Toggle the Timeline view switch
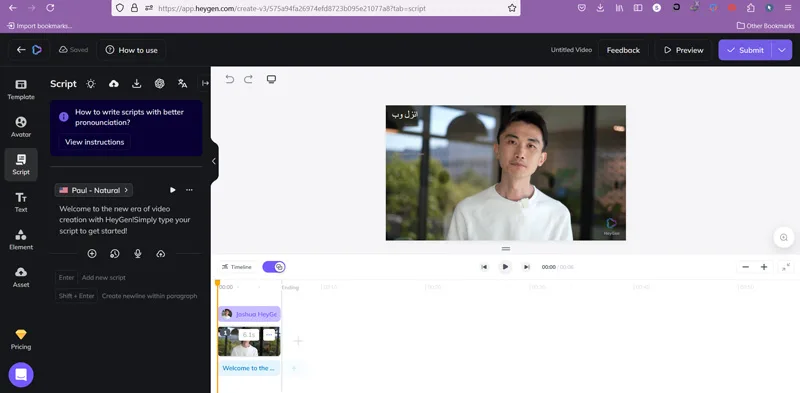 coord(274,267)
